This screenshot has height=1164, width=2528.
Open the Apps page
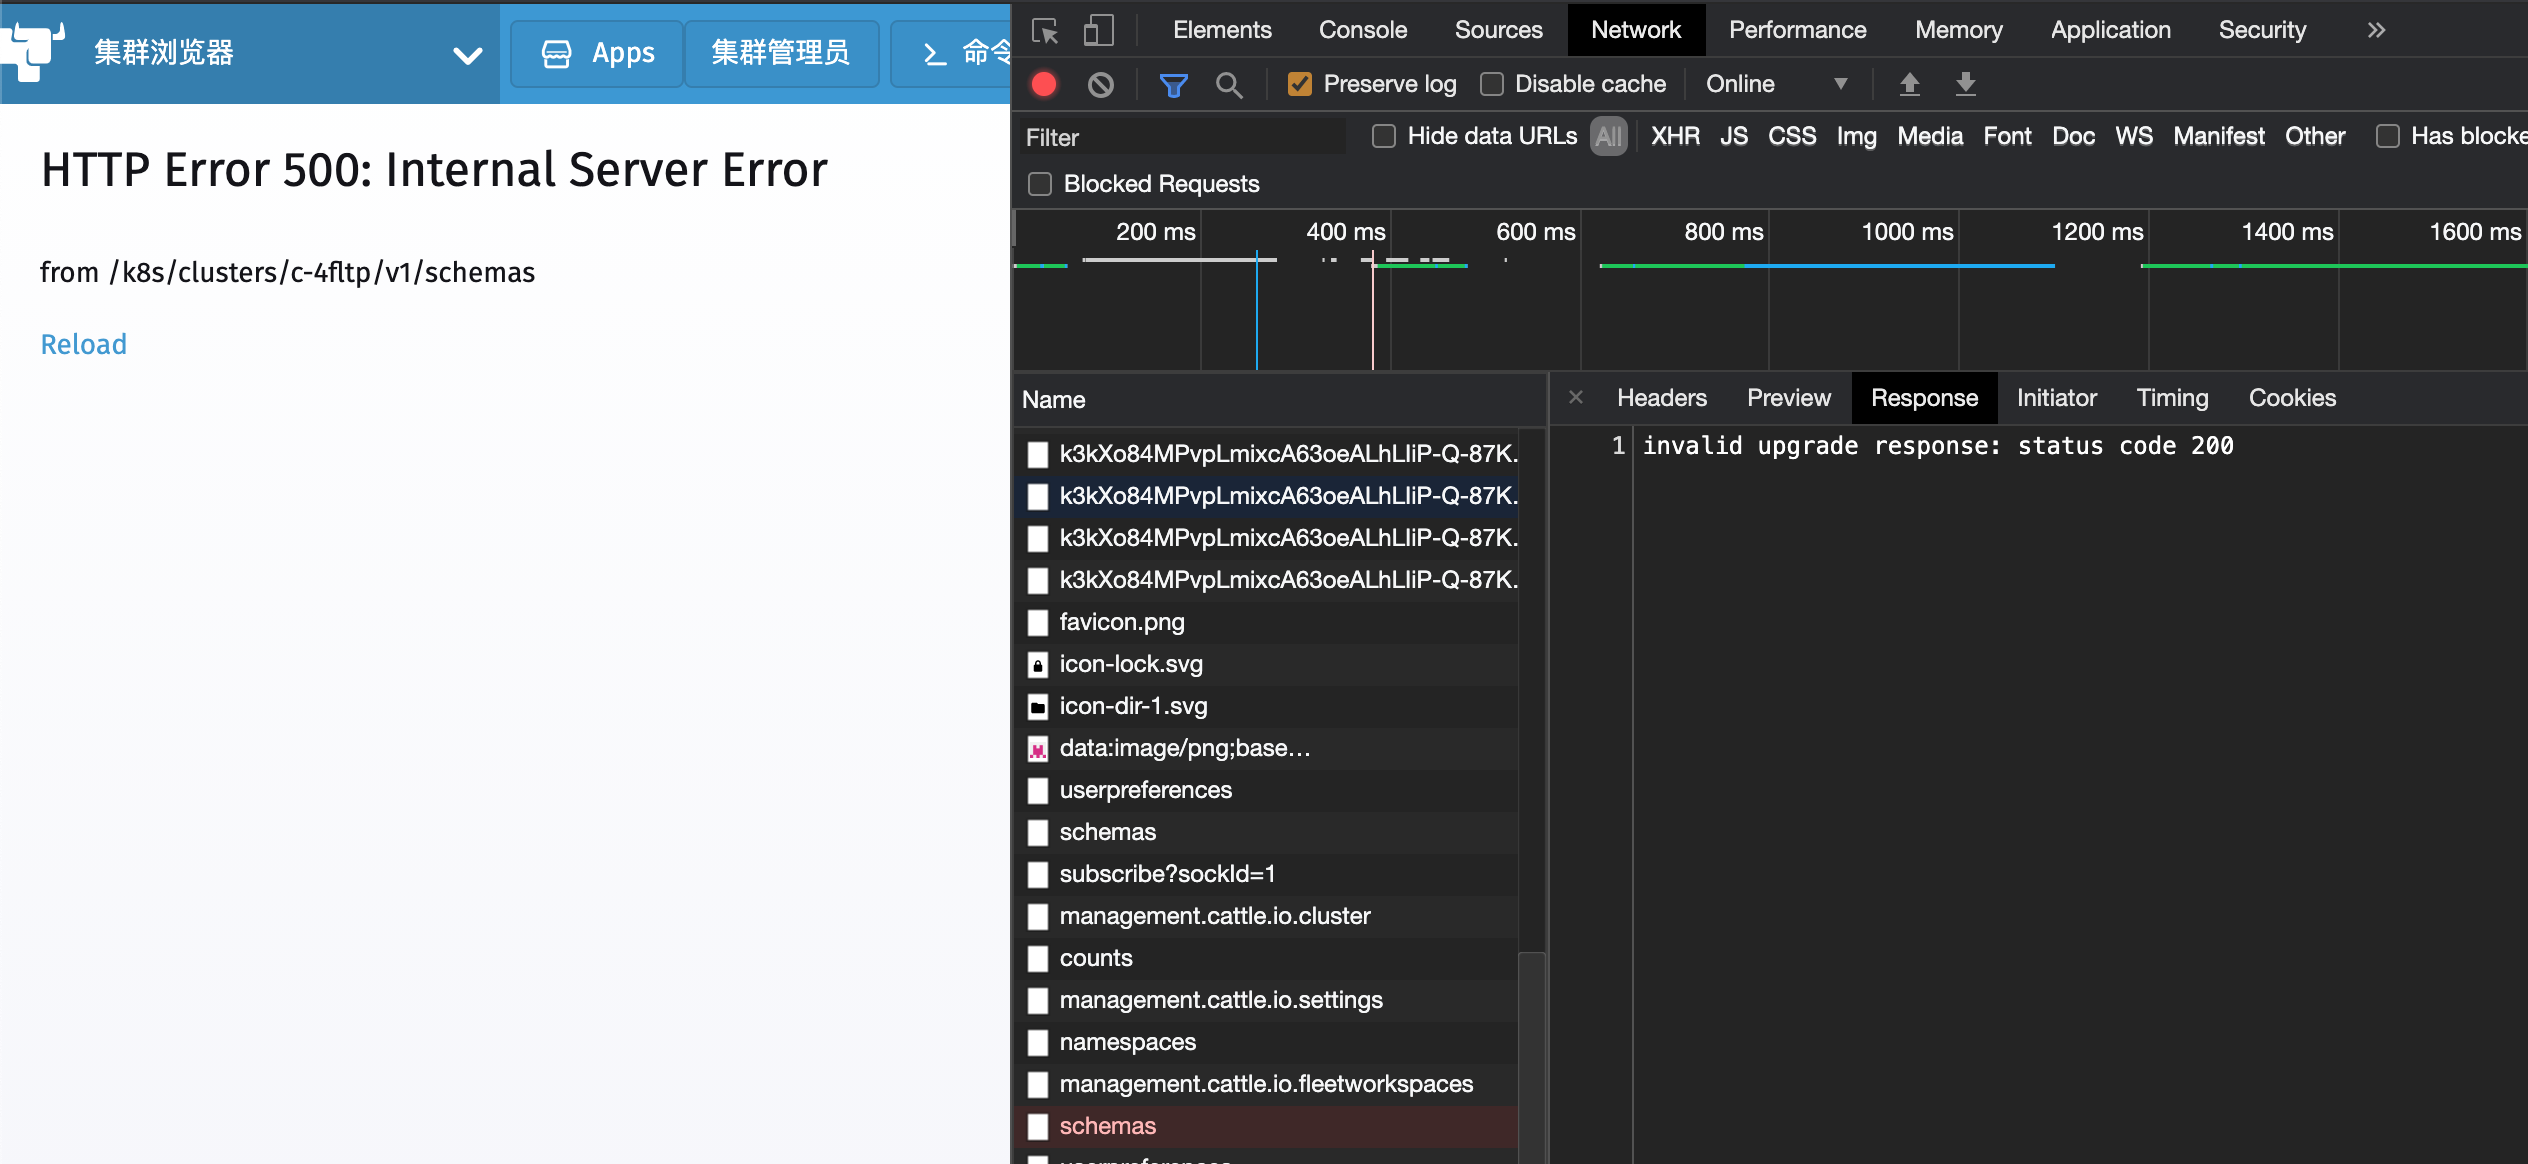point(596,53)
